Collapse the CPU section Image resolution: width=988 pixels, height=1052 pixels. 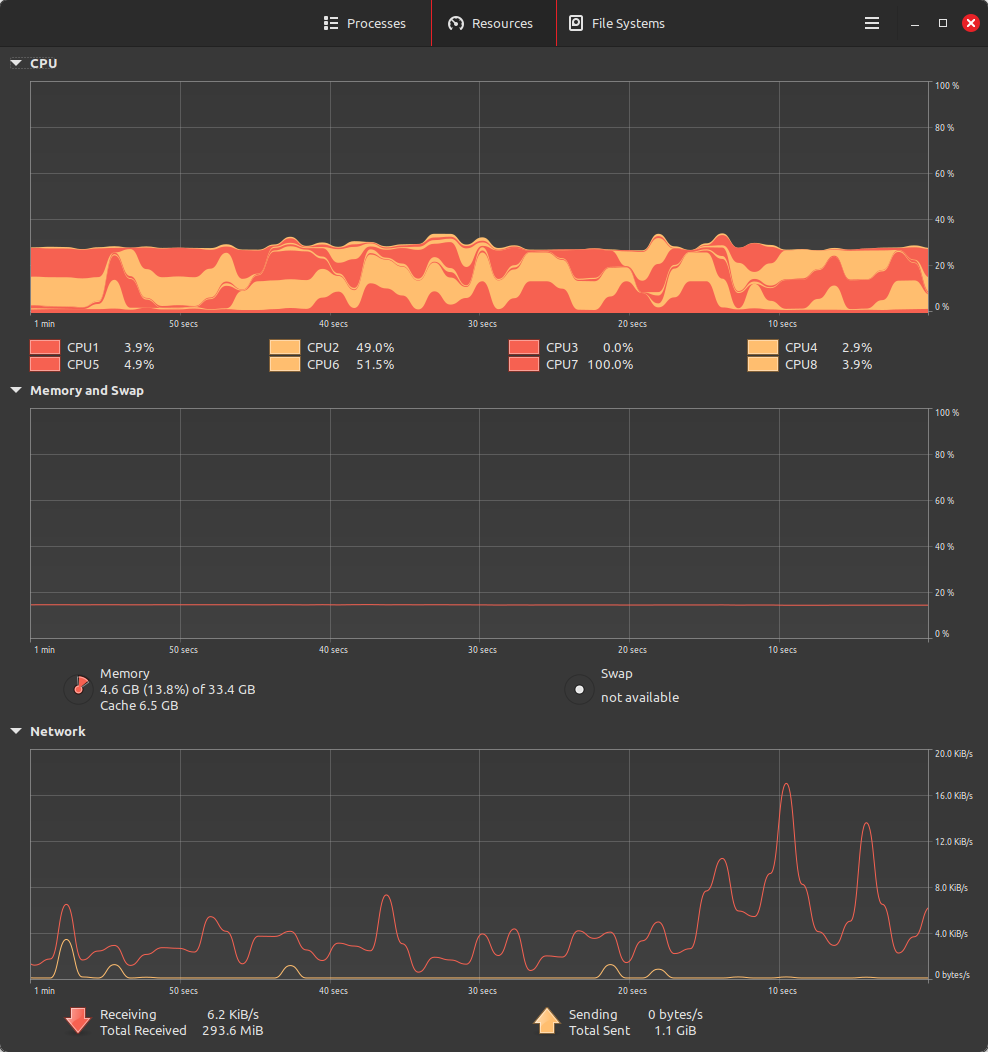click(x=15, y=62)
